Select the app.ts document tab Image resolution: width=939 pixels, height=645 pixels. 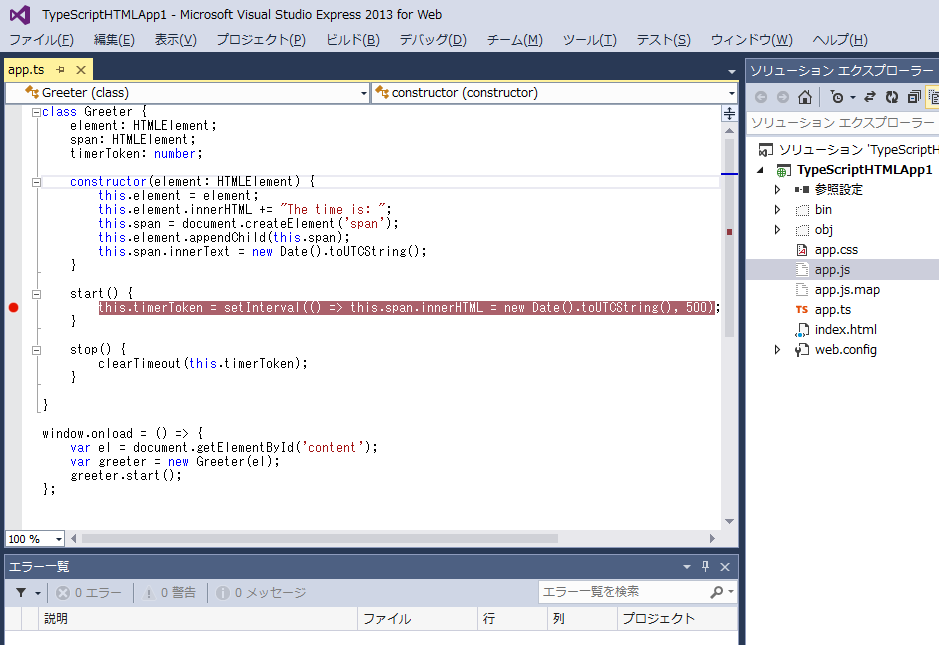(x=26, y=70)
